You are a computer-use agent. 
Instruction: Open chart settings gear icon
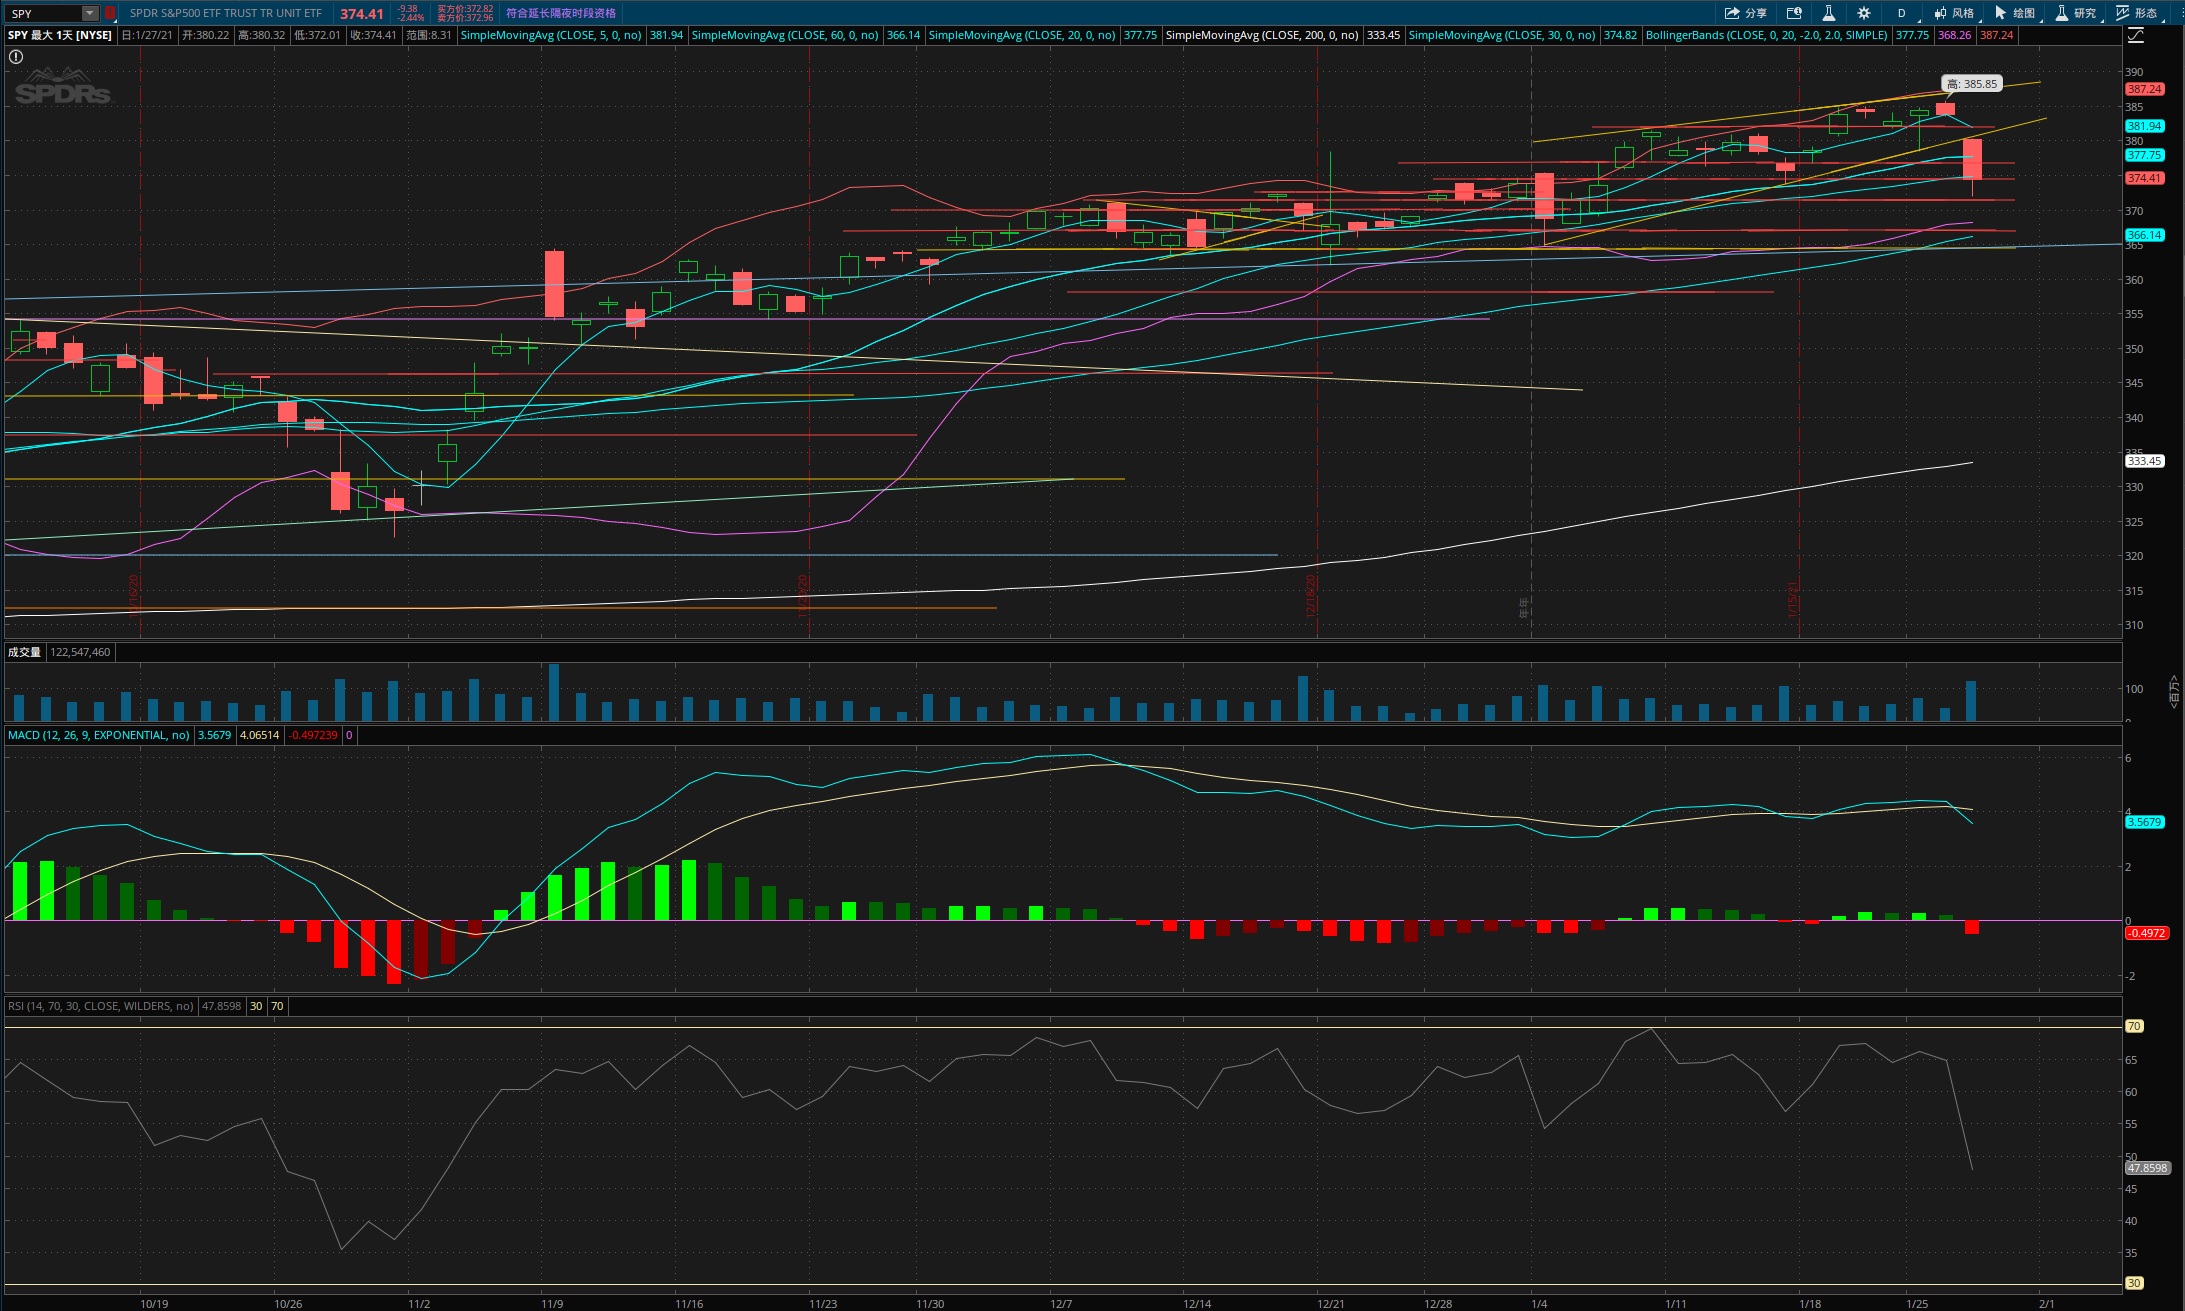[x=1864, y=13]
